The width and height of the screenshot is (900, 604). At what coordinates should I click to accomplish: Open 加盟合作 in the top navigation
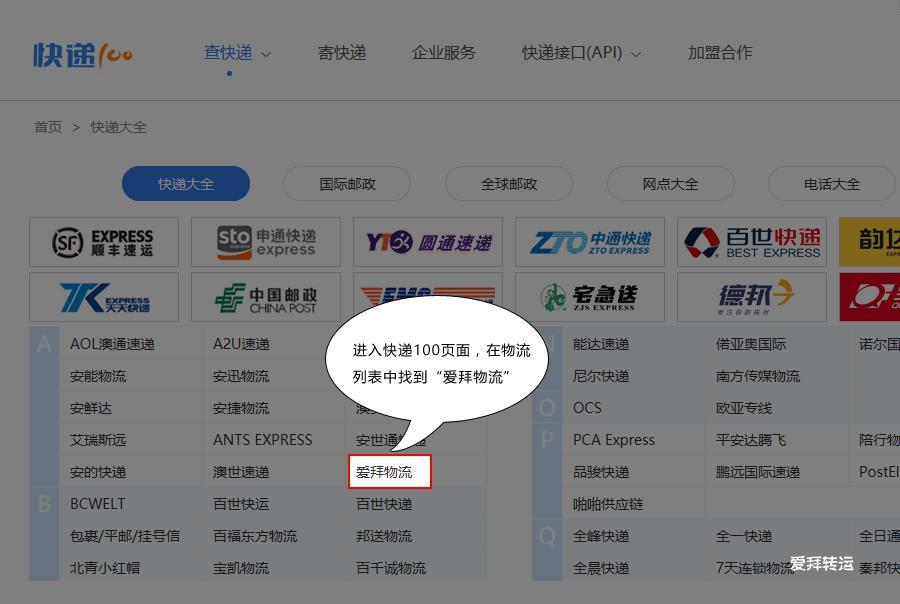[720, 53]
